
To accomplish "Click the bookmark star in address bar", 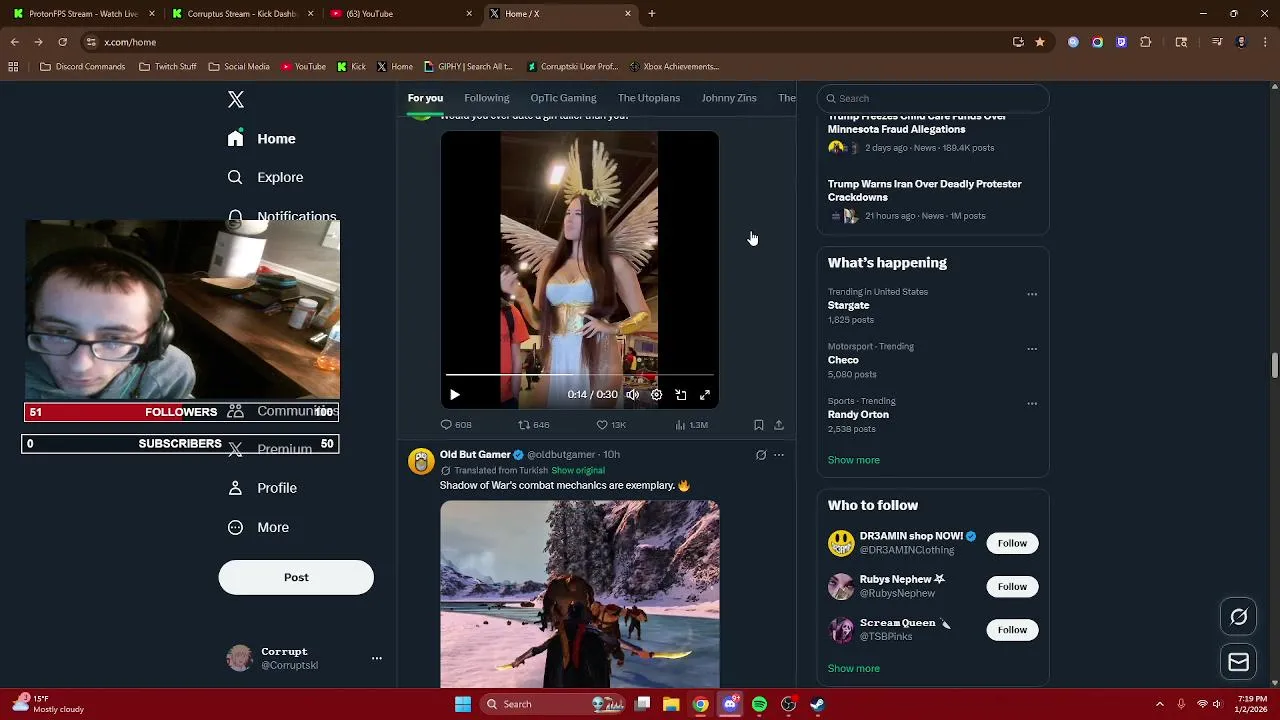I will tap(1040, 42).
